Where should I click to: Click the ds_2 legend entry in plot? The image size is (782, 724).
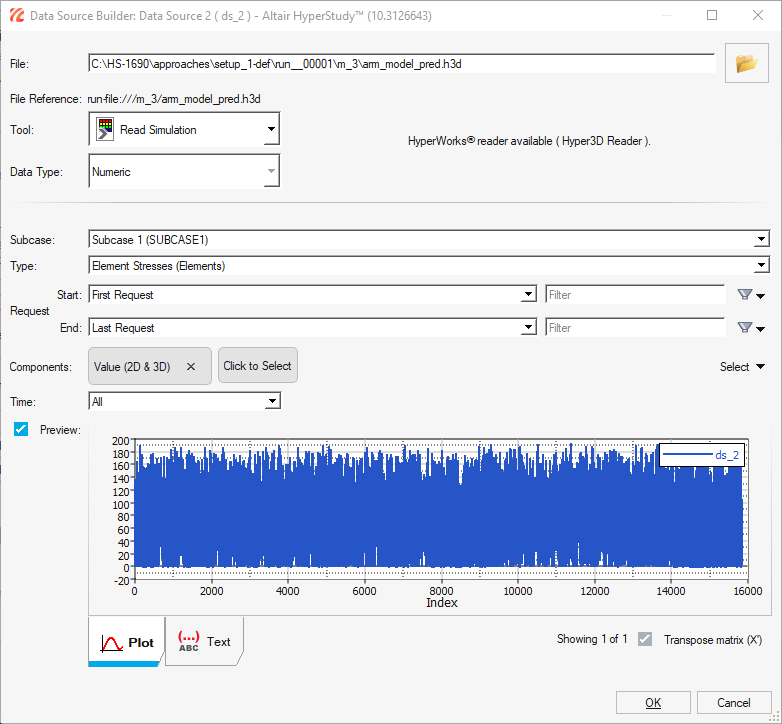click(x=702, y=455)
